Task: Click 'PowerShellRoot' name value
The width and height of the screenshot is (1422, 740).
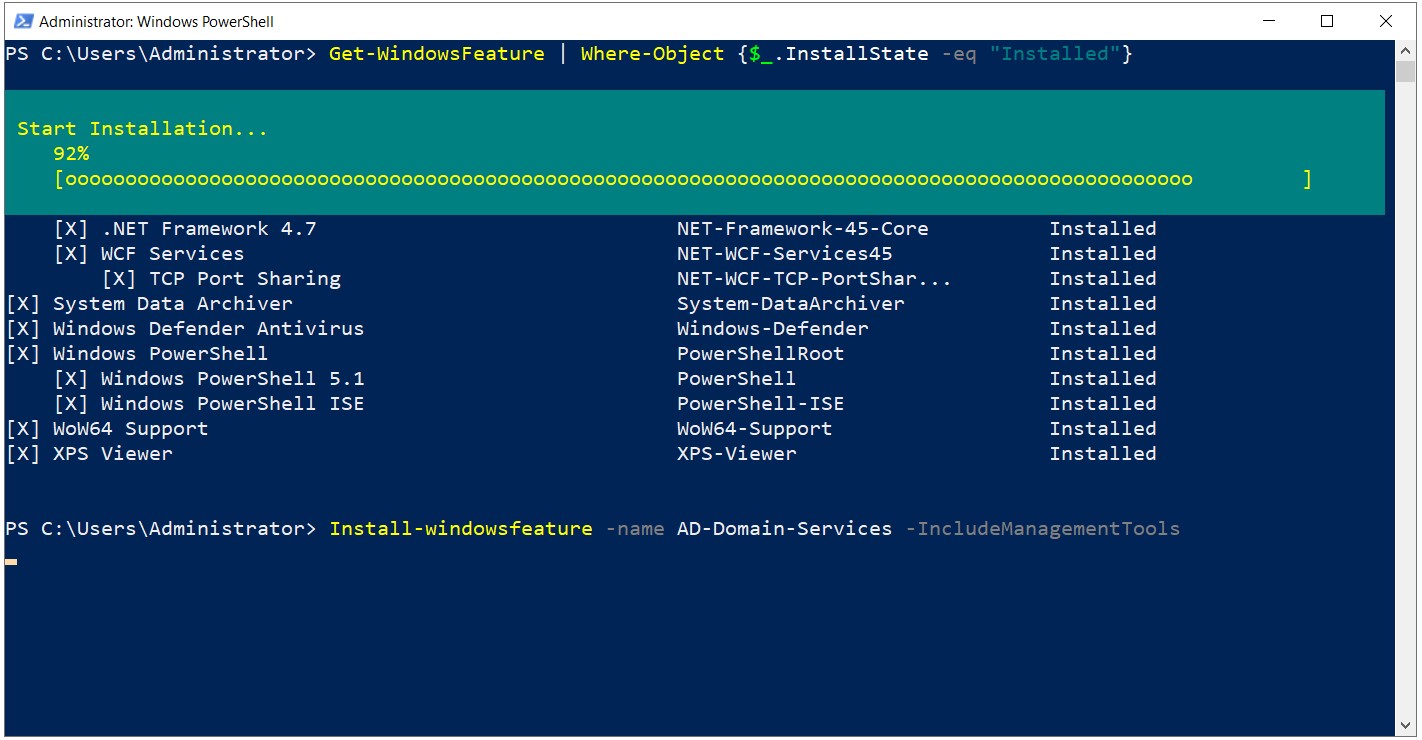Action: [x=761, y=354]
